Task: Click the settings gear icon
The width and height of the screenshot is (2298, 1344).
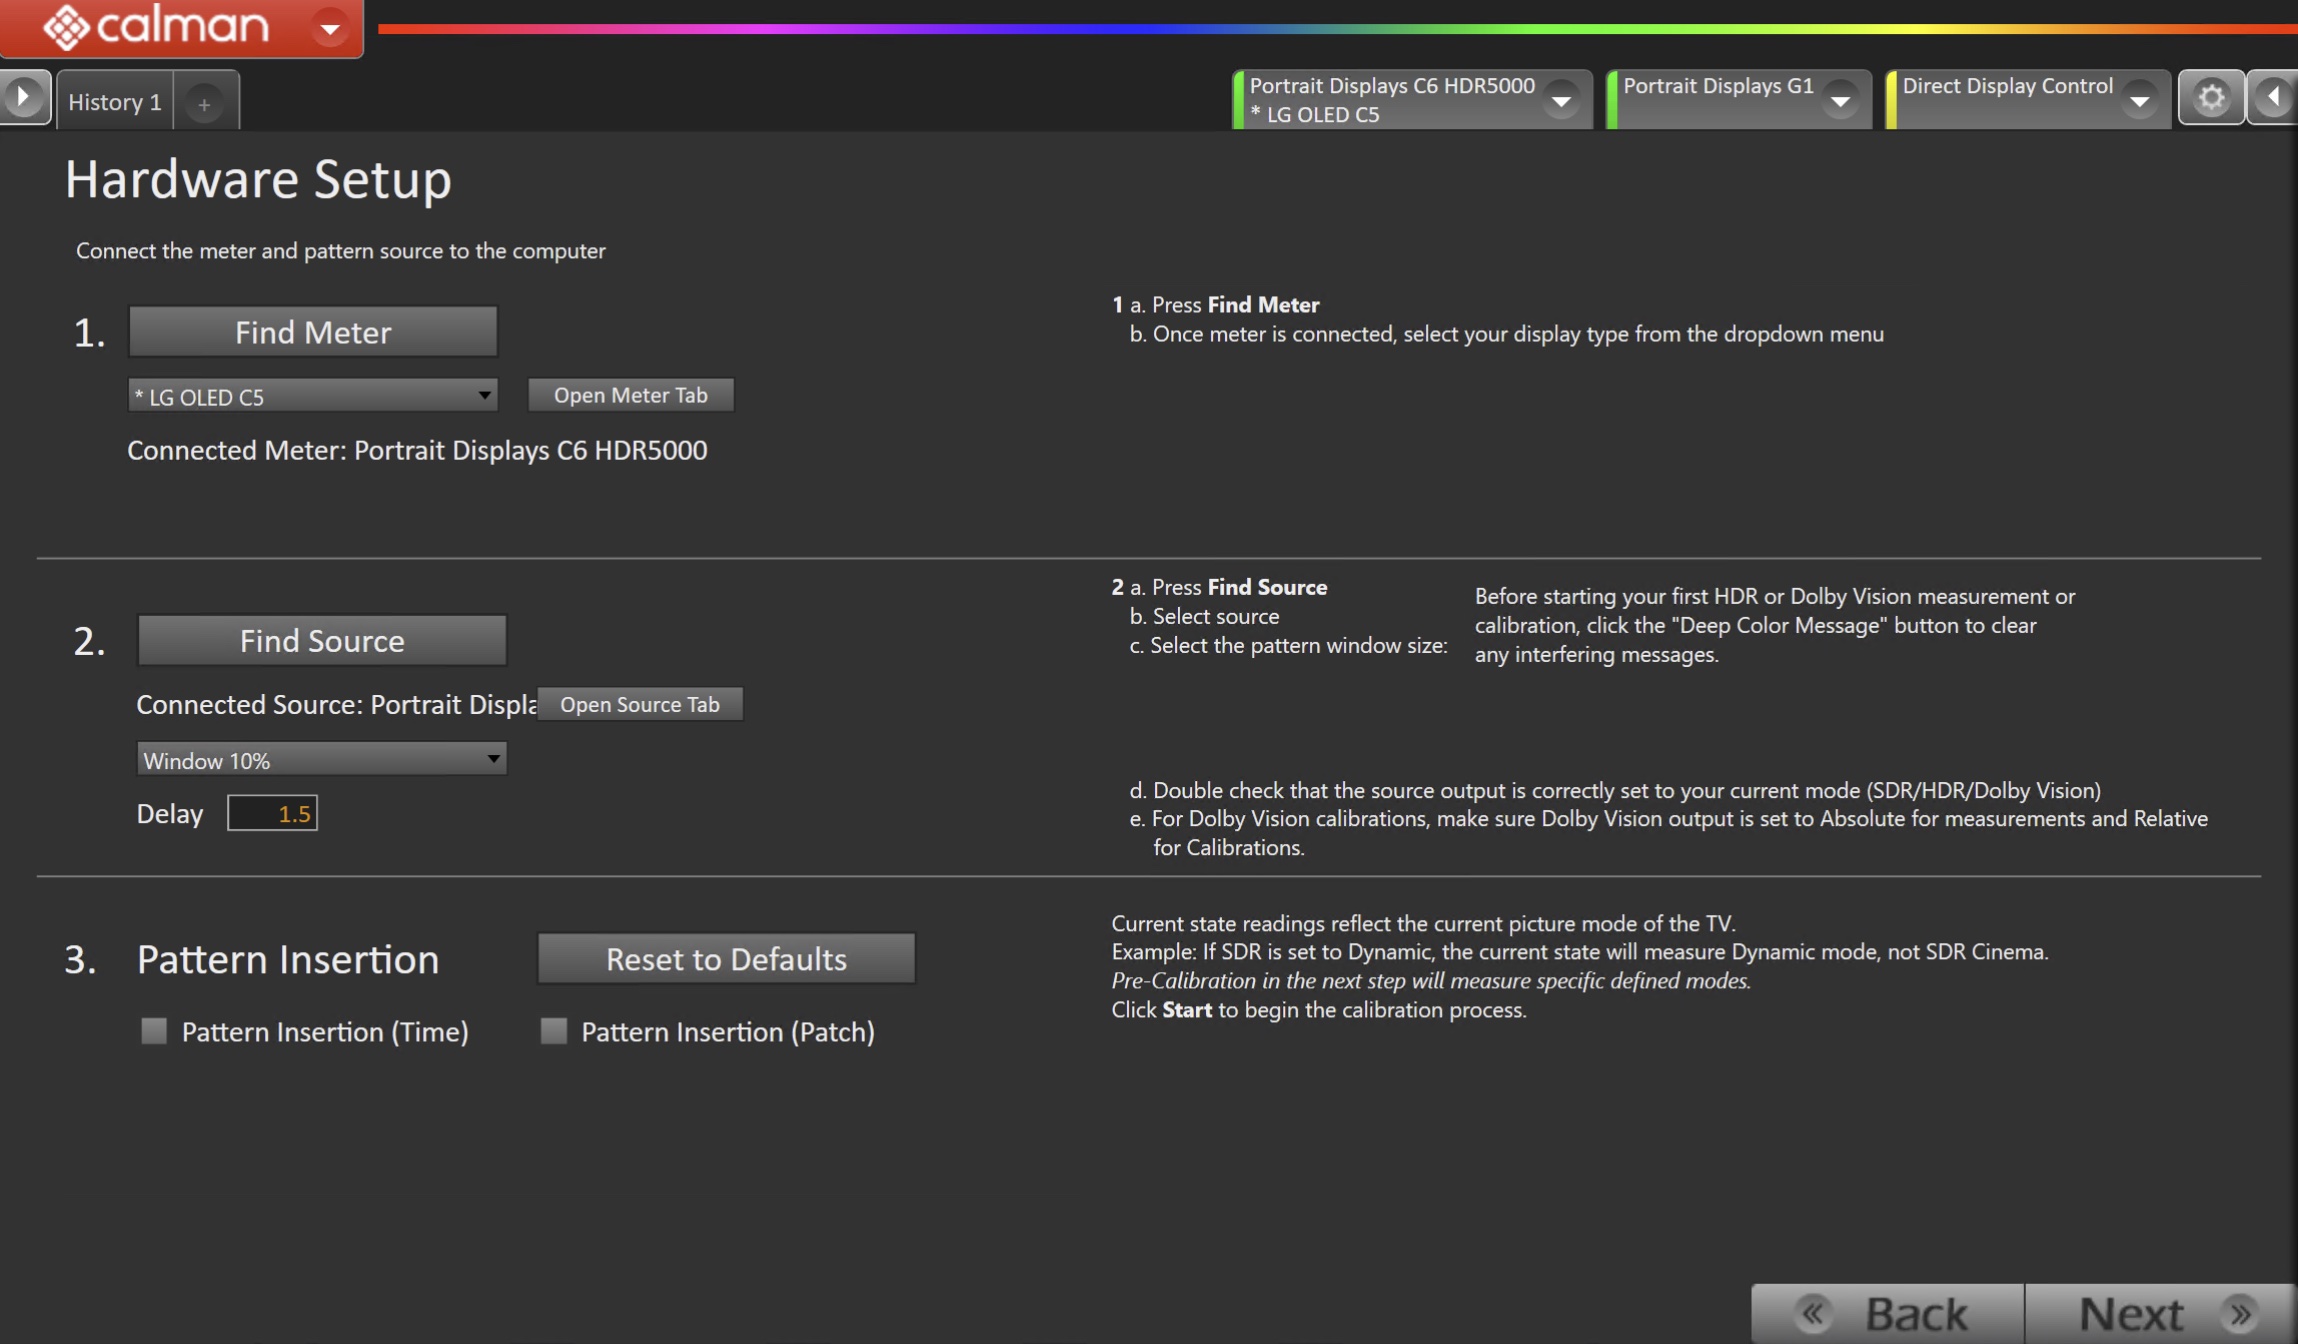Action: coord(2210,98)
